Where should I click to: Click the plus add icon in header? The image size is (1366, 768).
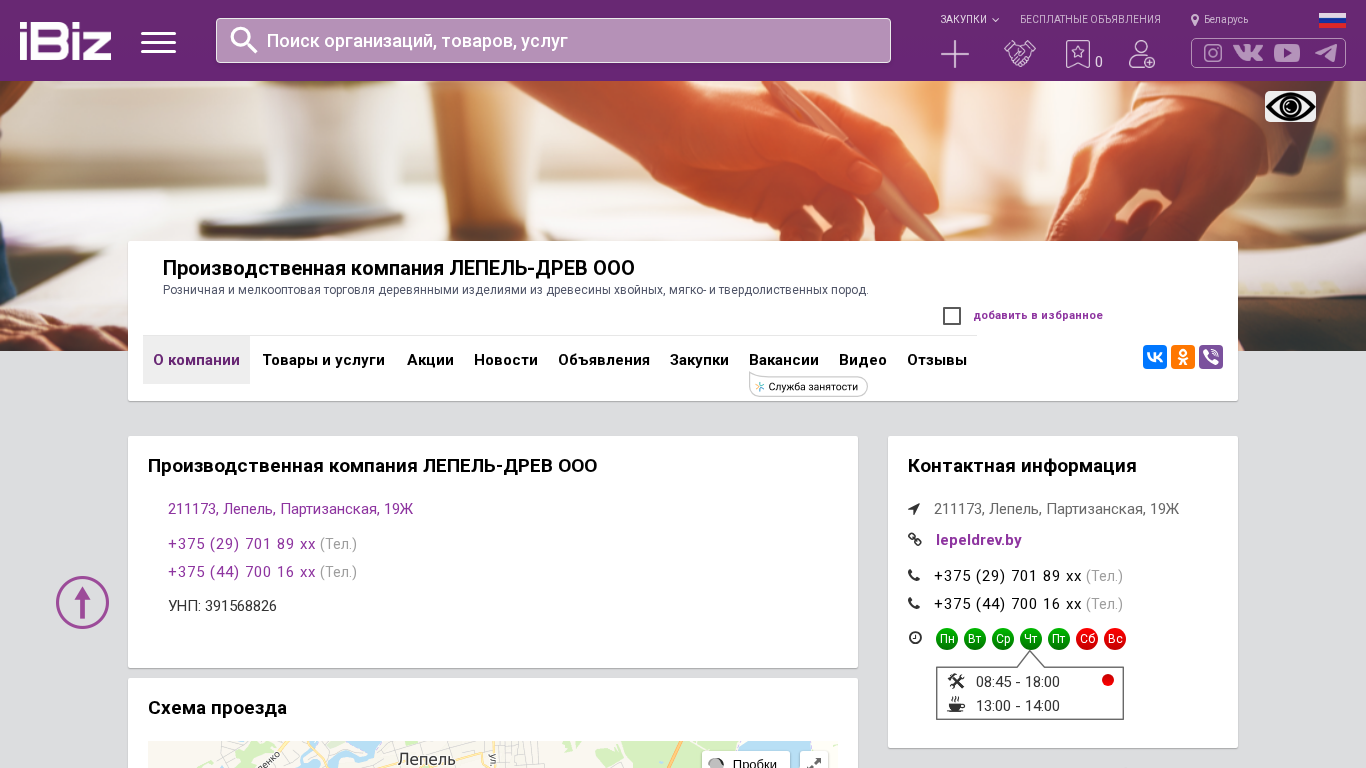(x=955, y=54)
